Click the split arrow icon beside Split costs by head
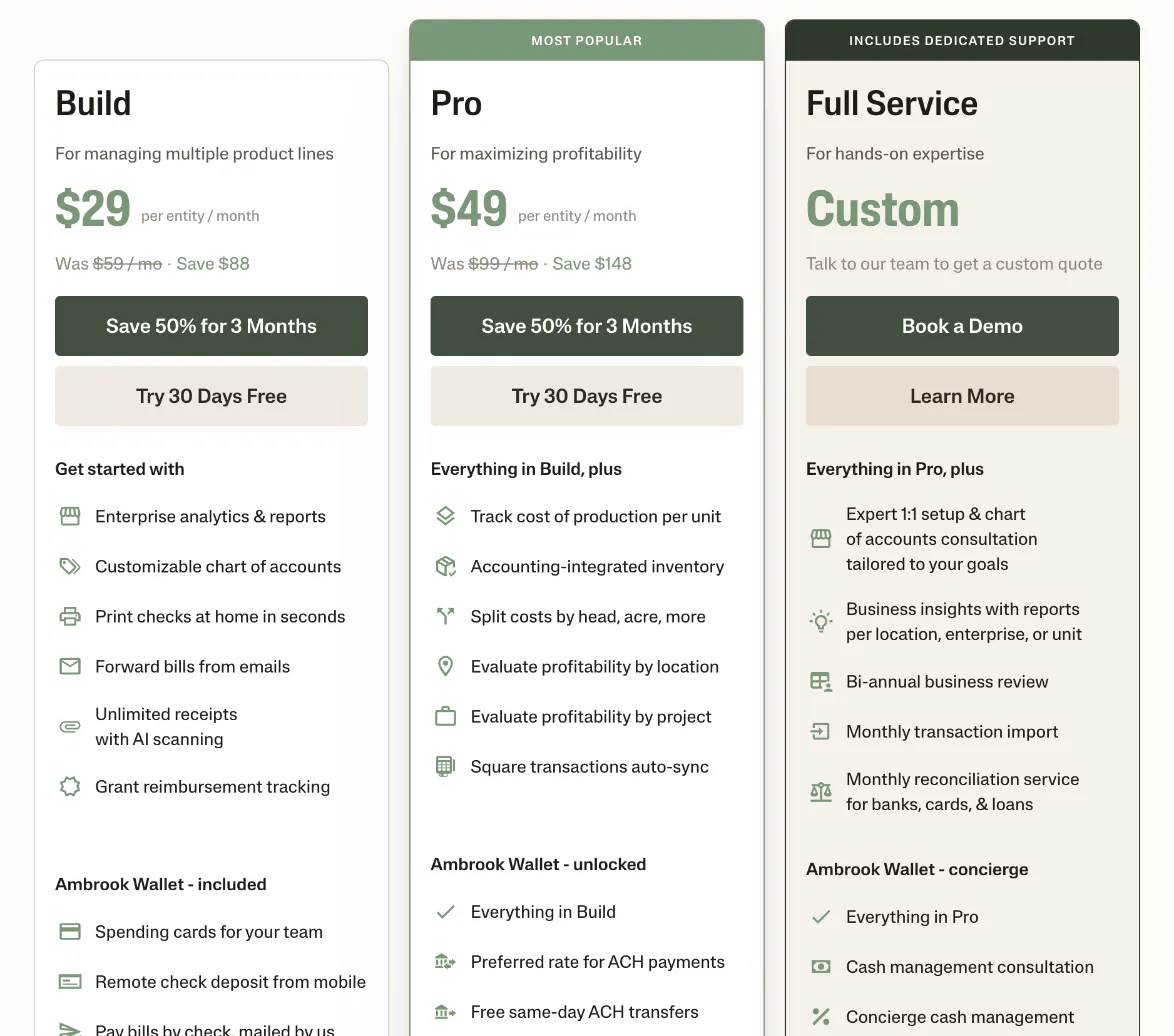 [x=445, y=617]
